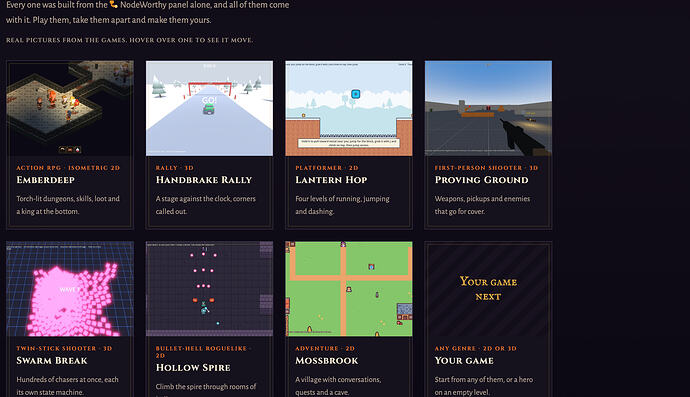Click 'Four levels of running, jumping' description

point(342,205)
